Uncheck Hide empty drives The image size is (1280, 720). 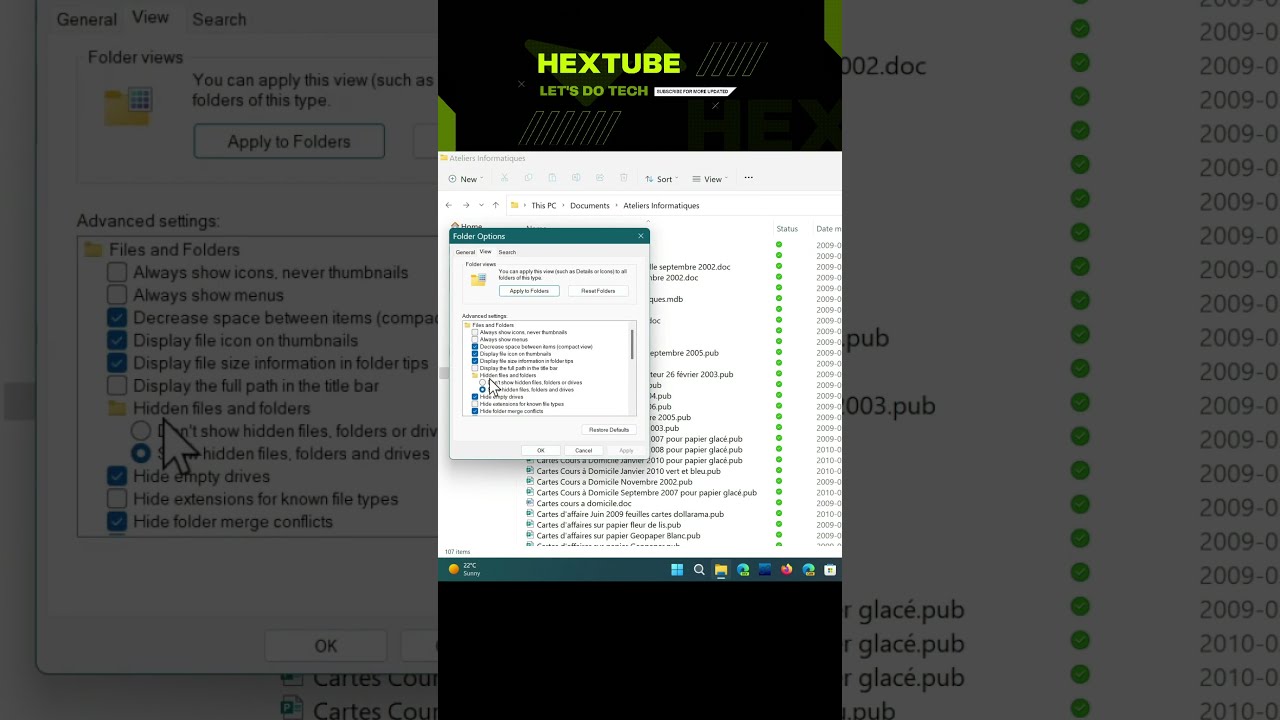(475, 397)
